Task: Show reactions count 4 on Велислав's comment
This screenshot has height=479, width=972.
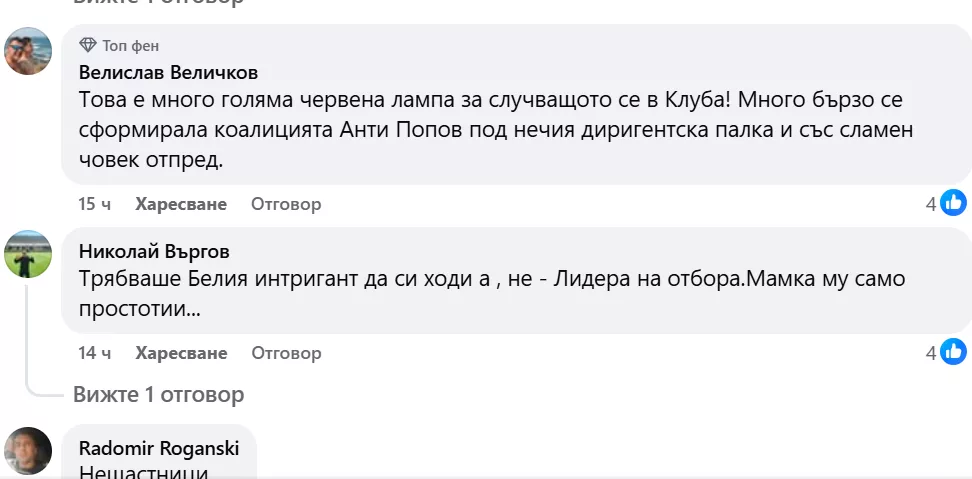Action: tap(930, 204)
